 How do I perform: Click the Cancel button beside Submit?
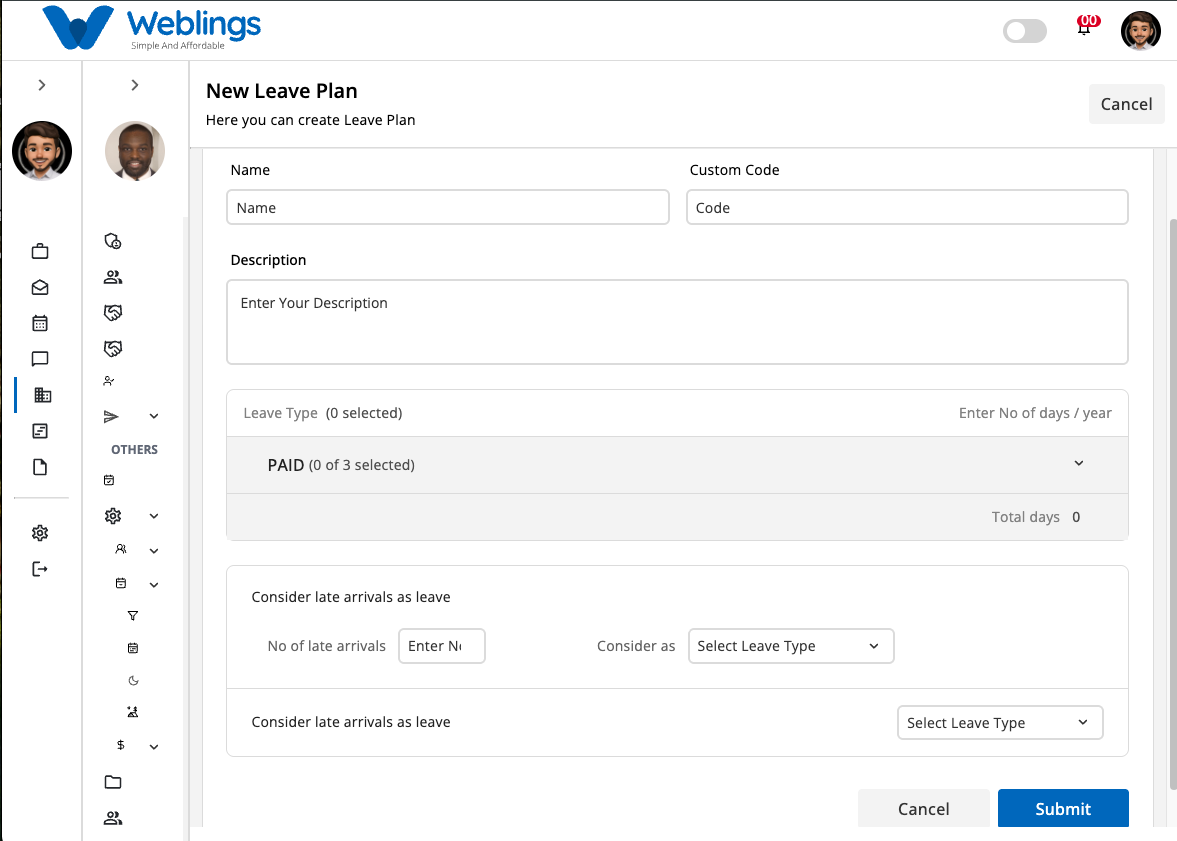click(x=923, y=808)
